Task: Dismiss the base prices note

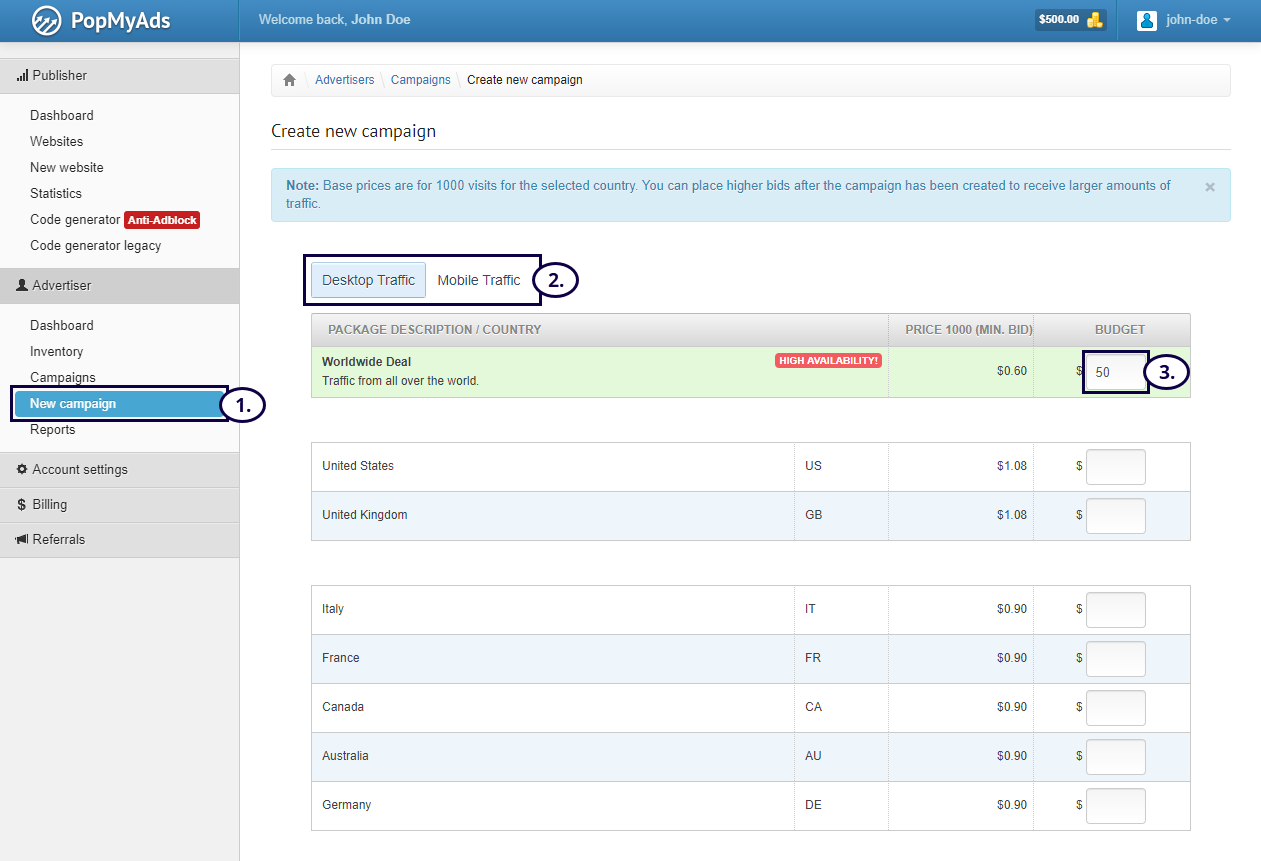Action: [x=1210, y=187]
